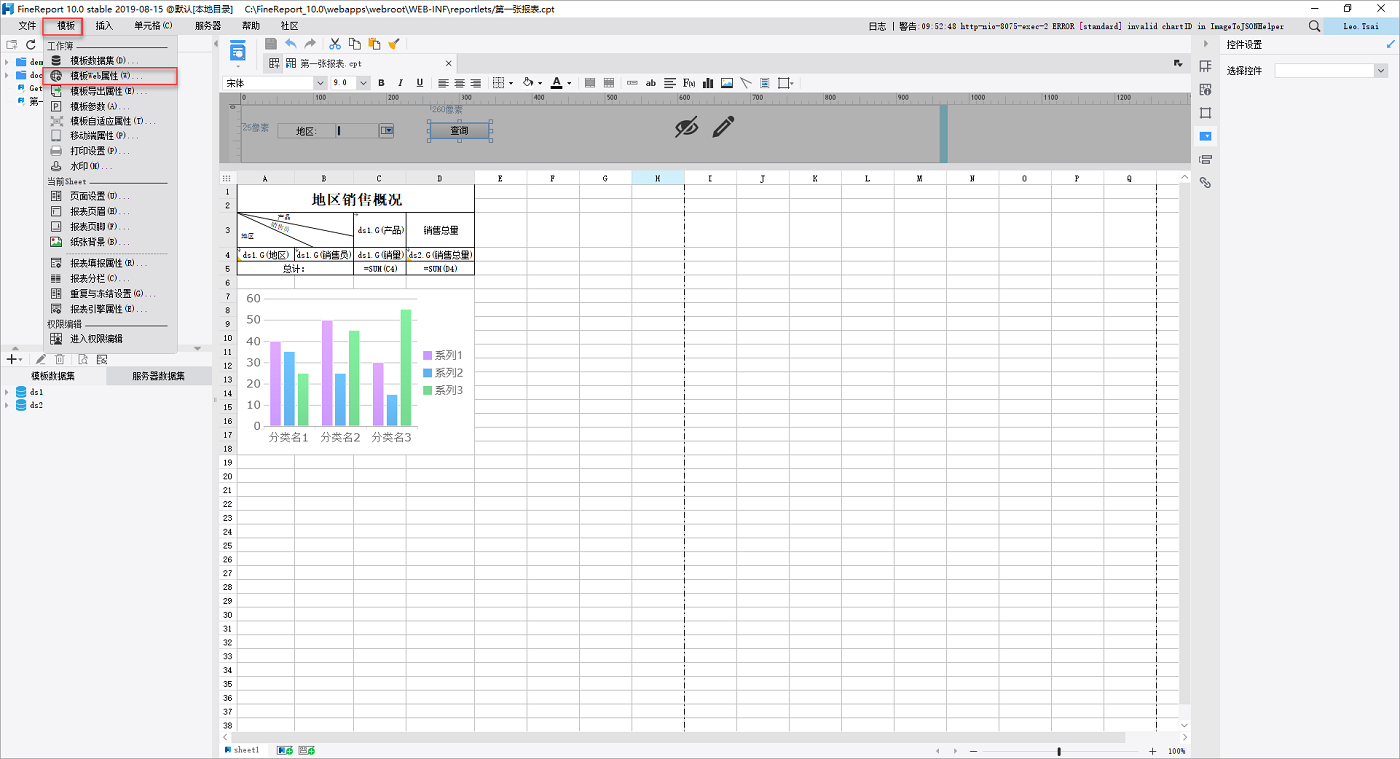
Task: Select the Format Painter brush icon
Action: (x=394, y=44)
